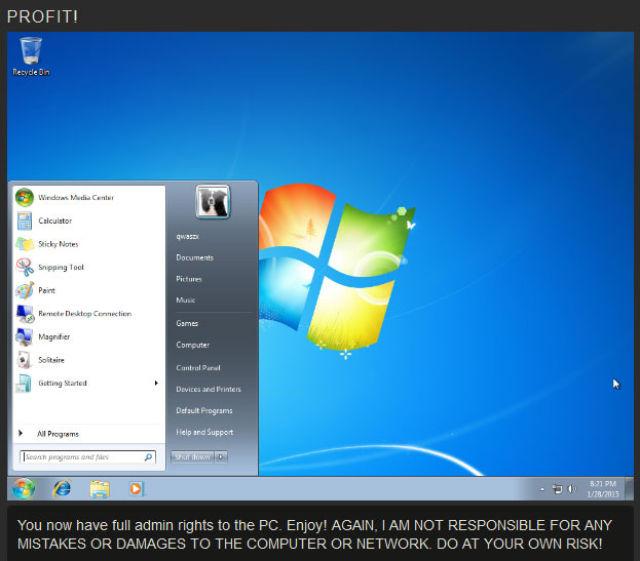
Task: Open the Shut down options arrow
Action: [221, 457]
